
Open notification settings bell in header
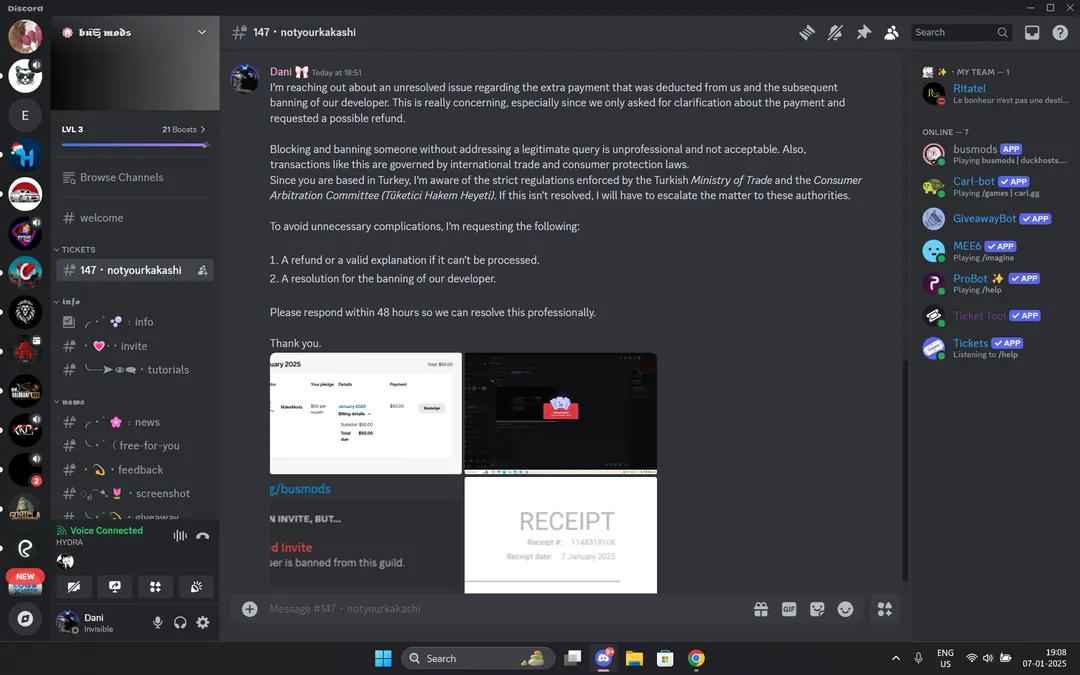[835, 32]
